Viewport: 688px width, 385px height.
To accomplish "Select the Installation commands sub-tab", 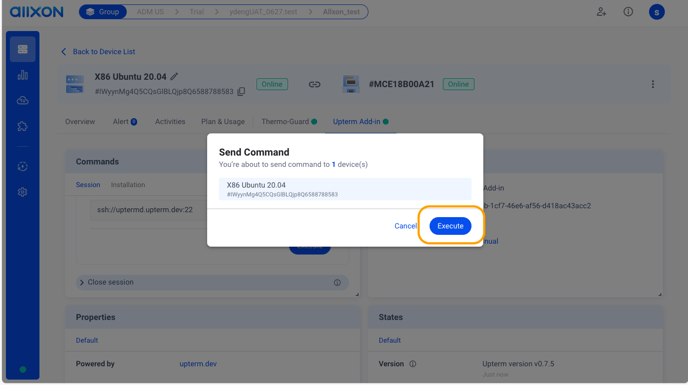I will [x=128, y=185].
